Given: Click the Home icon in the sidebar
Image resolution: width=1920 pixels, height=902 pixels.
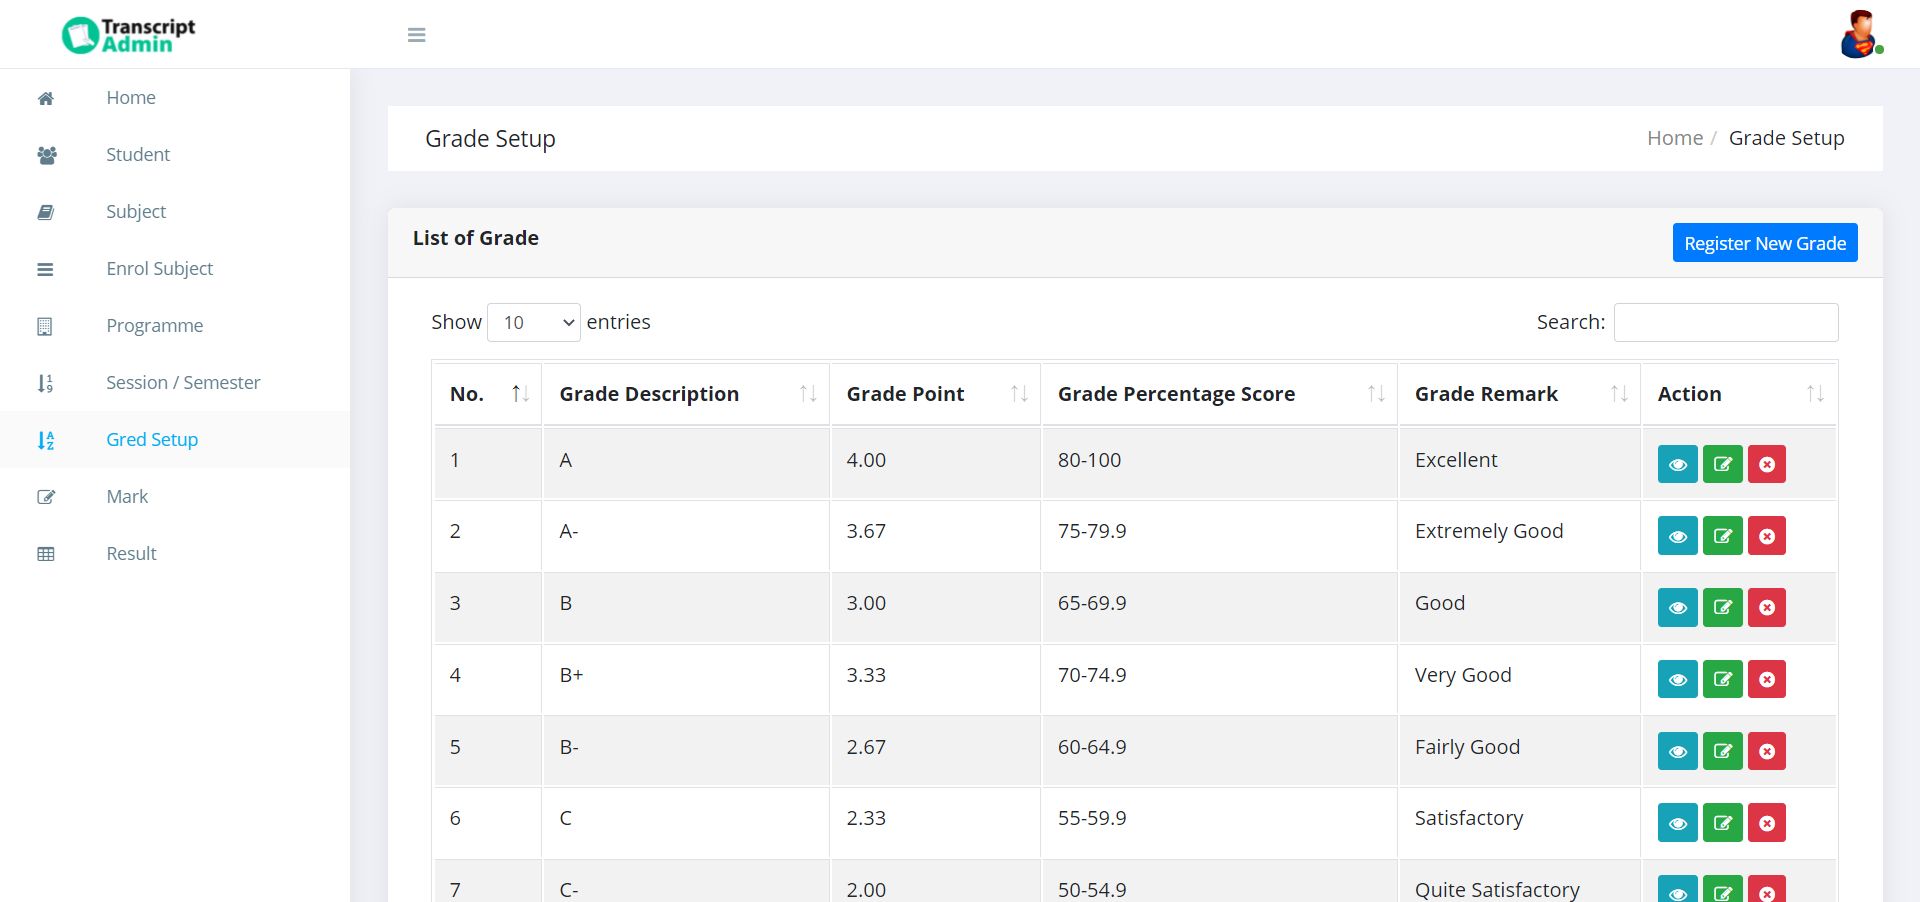Looking at the screenshot, I should pos(46,98).
